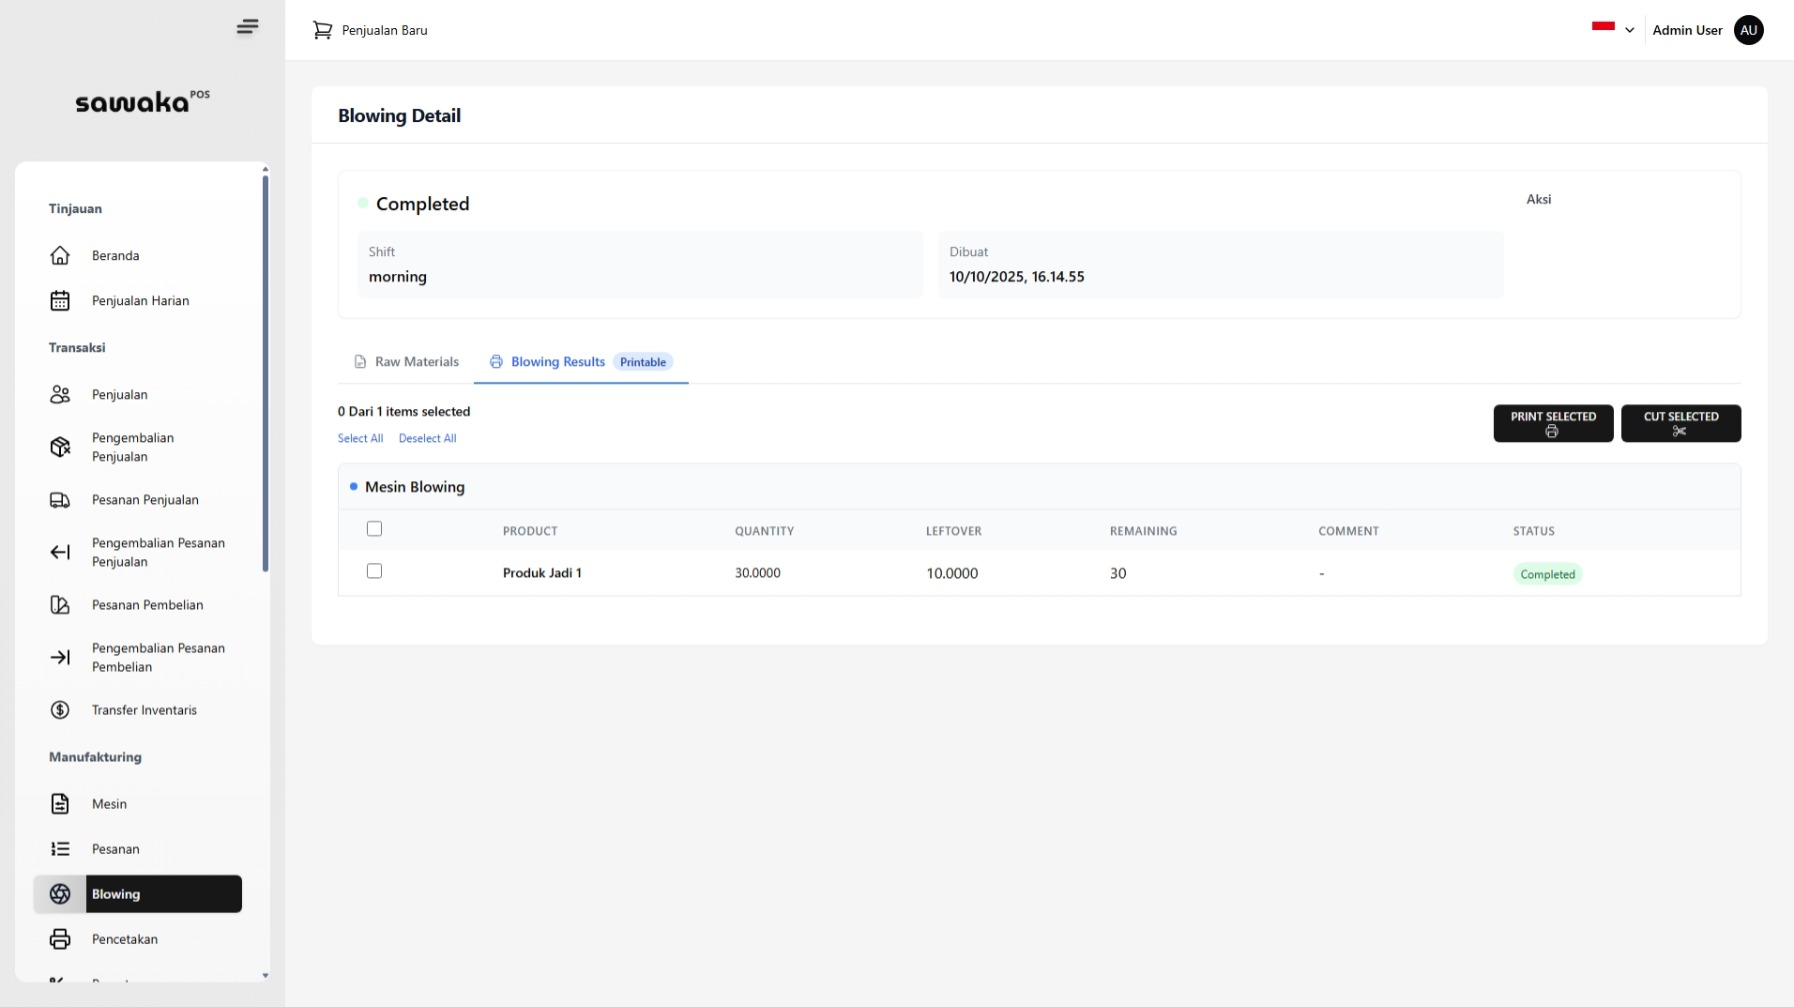The height and width of the screenshot is (1007, 1794).
Task: Open Penjualan Harian via calendar icon
Action: (60, 300)
